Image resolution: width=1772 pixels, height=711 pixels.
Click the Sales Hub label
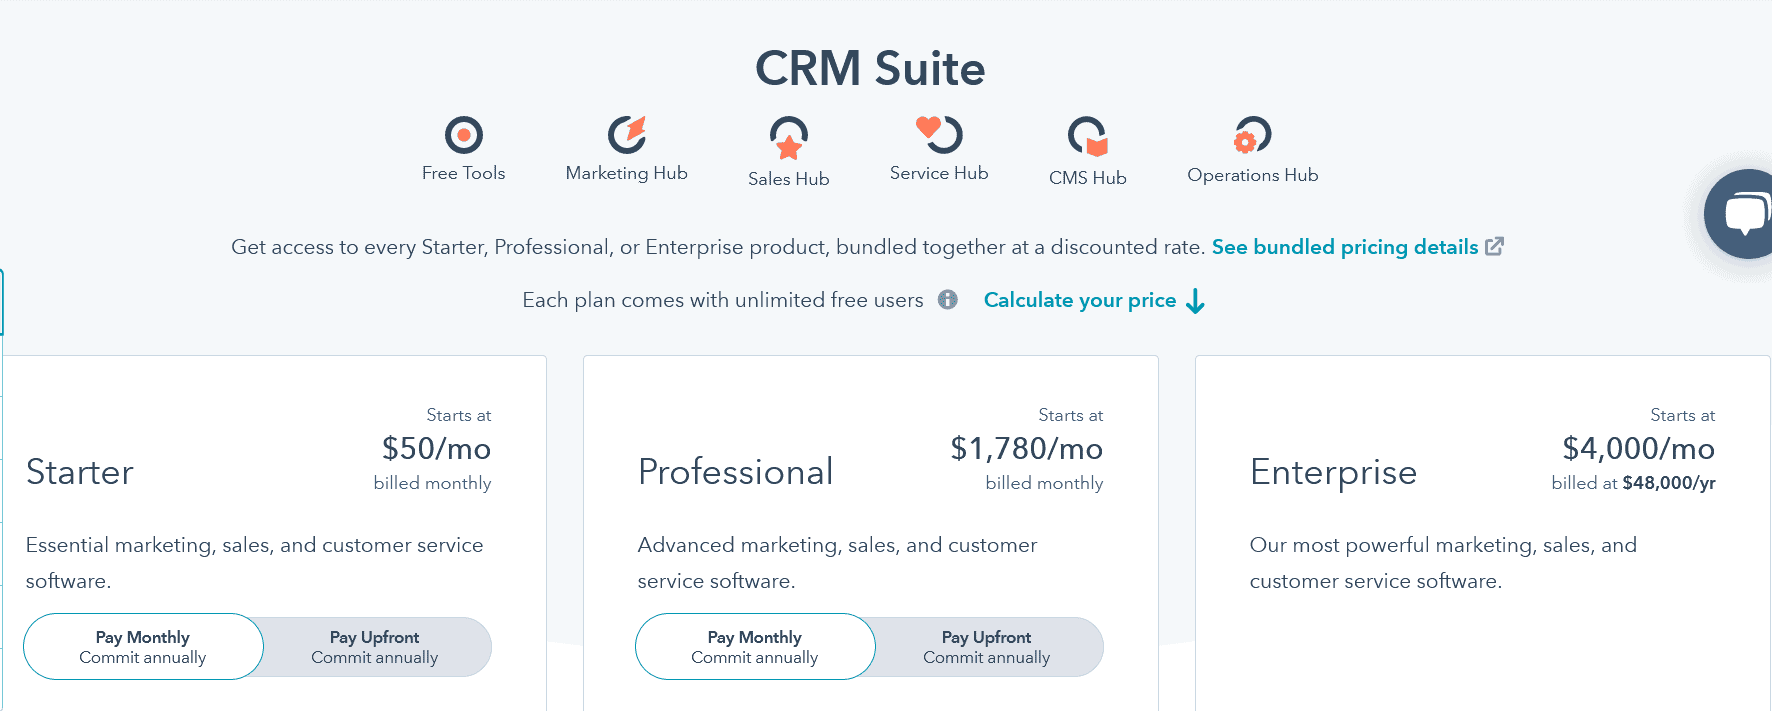[x=789, y=179]
